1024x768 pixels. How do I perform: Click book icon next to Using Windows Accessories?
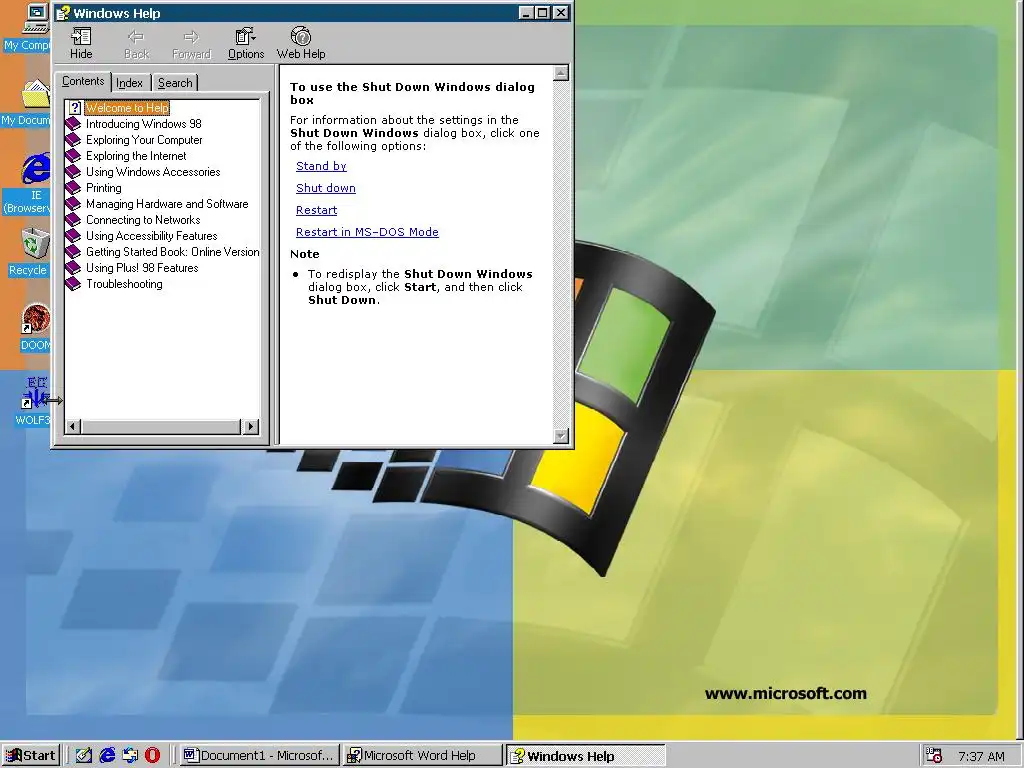click(x=73, y=172)
